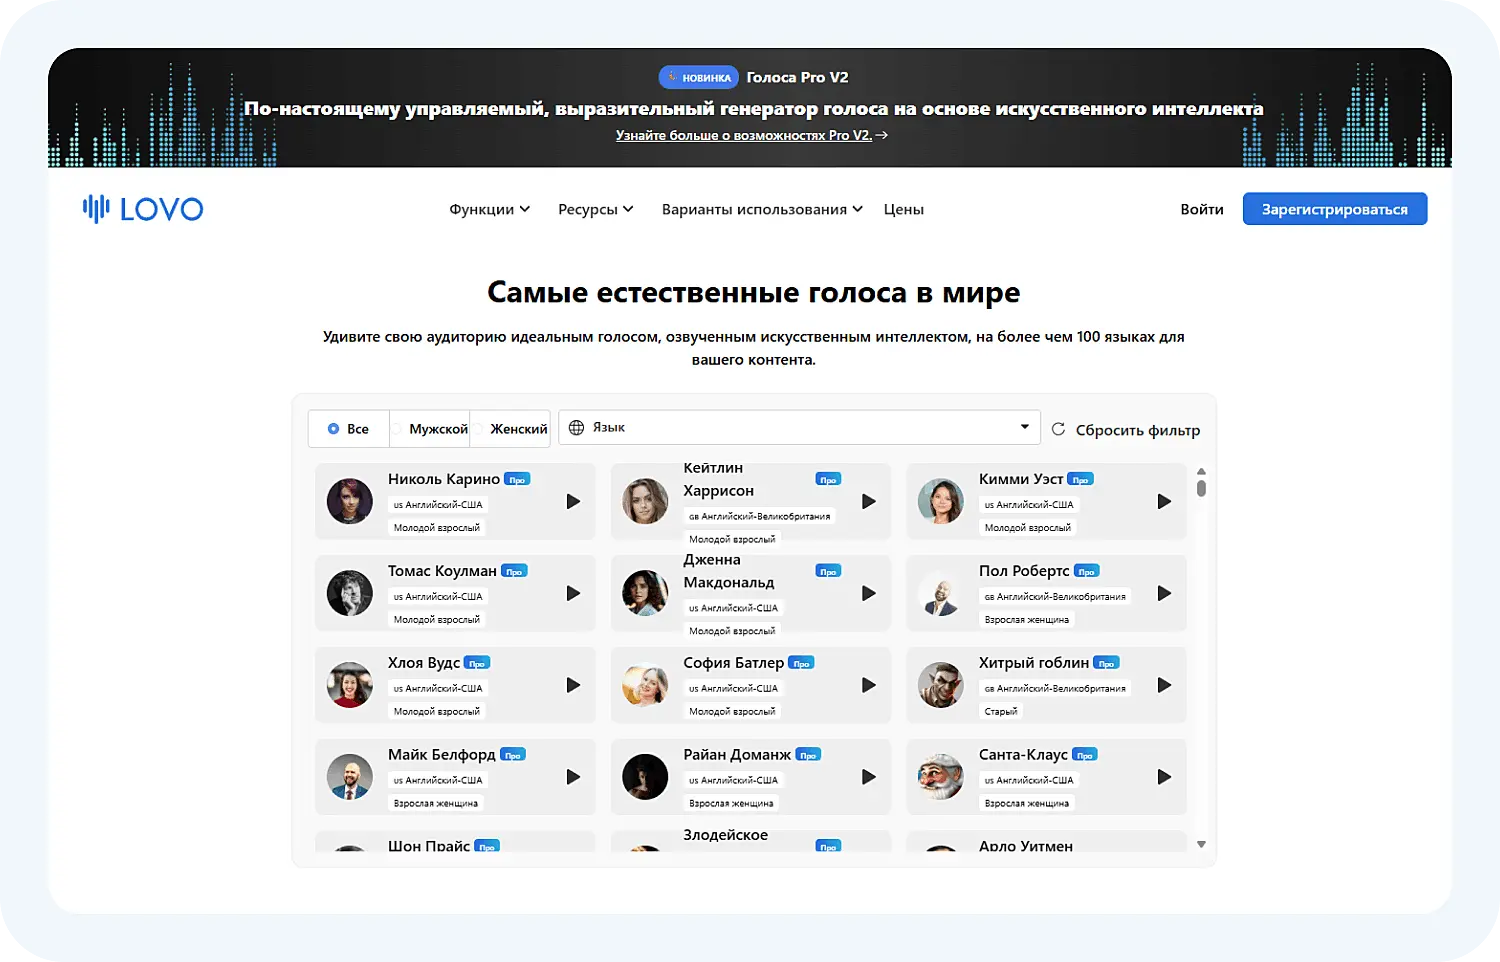Screen dimensions: 1500x962
Task: Play Санта-Клаус voice sample
Action: 1164,777
